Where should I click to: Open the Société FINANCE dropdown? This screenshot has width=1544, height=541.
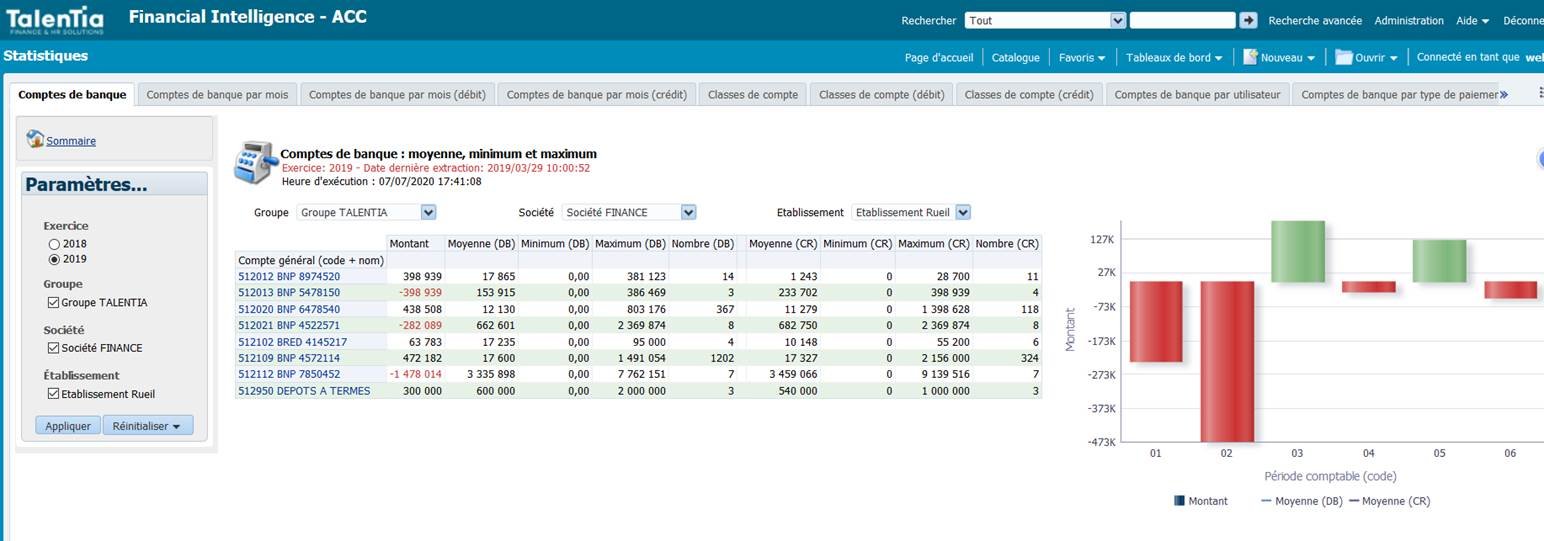(688, 212)
